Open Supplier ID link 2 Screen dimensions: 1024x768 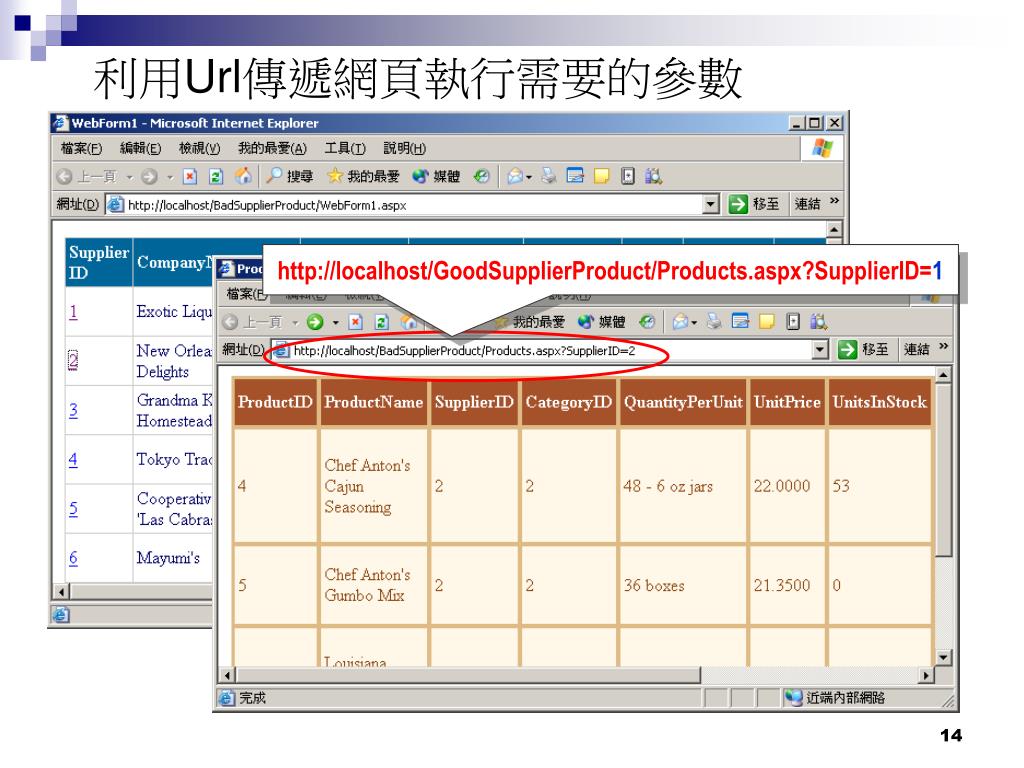[x=73, y=360]
